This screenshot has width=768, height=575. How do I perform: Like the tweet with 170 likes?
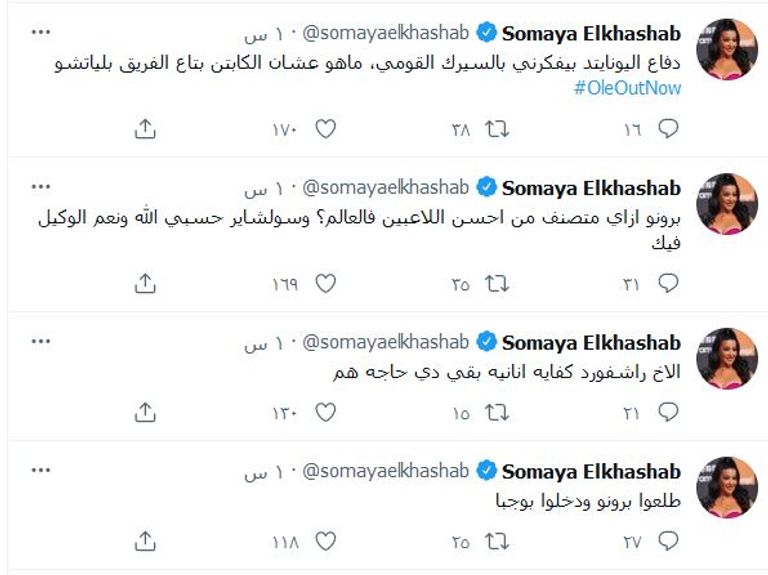click(x=324, y=129)
